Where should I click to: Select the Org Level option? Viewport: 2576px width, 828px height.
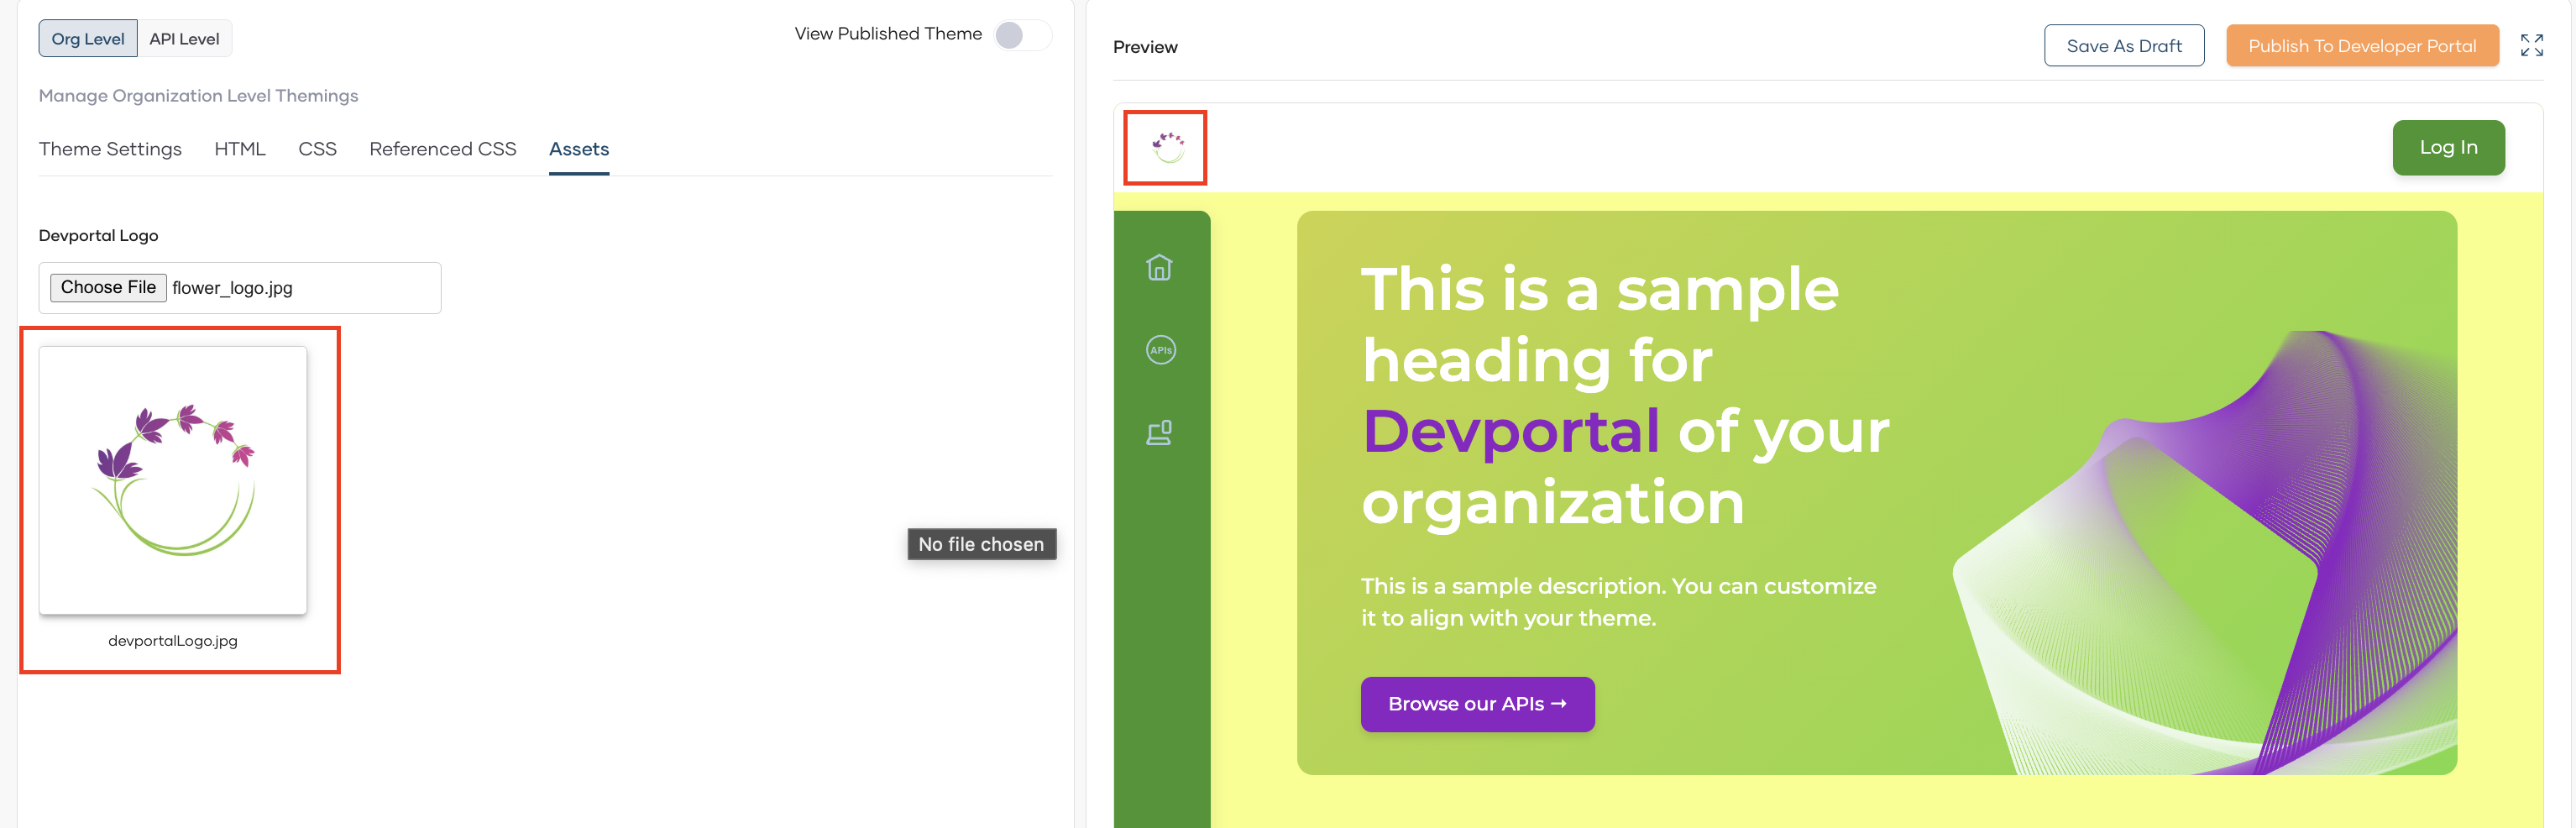[x=88, y=39]
